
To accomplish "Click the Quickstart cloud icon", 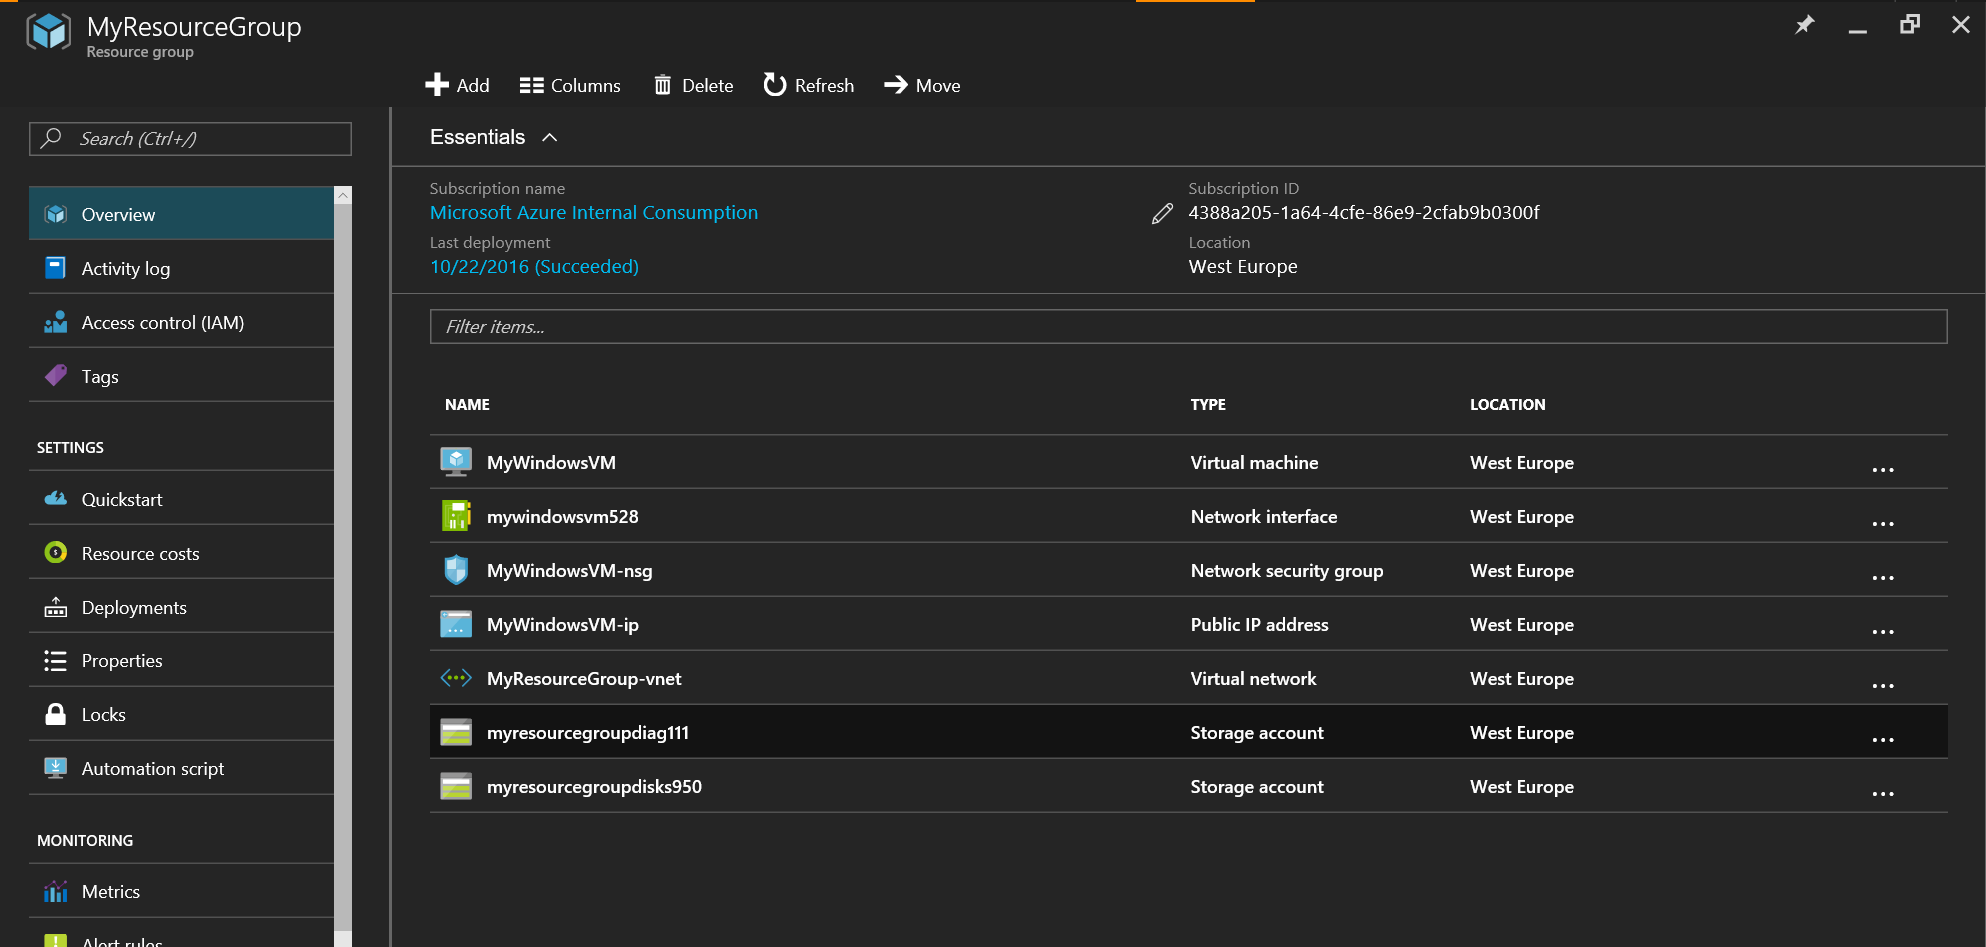I will [56, 499].
